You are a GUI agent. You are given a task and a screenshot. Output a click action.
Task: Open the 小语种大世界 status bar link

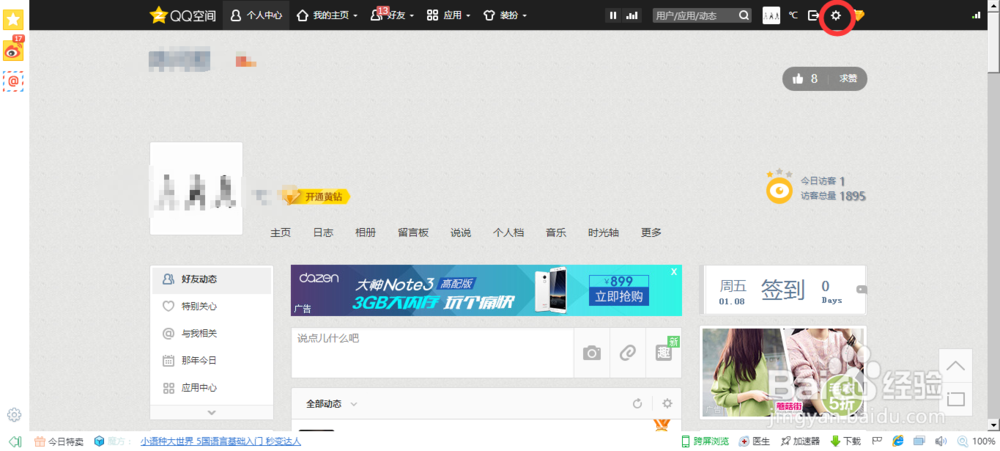(221, 441)
